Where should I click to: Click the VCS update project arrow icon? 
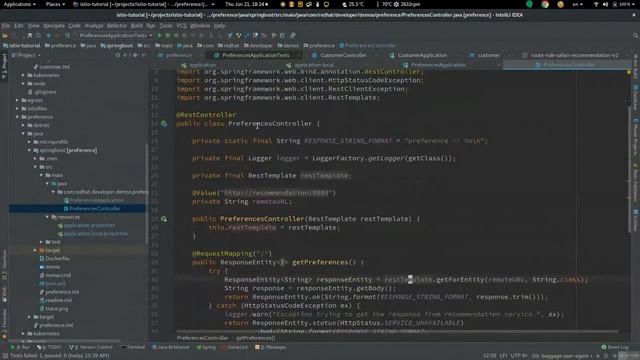point(230,36)
